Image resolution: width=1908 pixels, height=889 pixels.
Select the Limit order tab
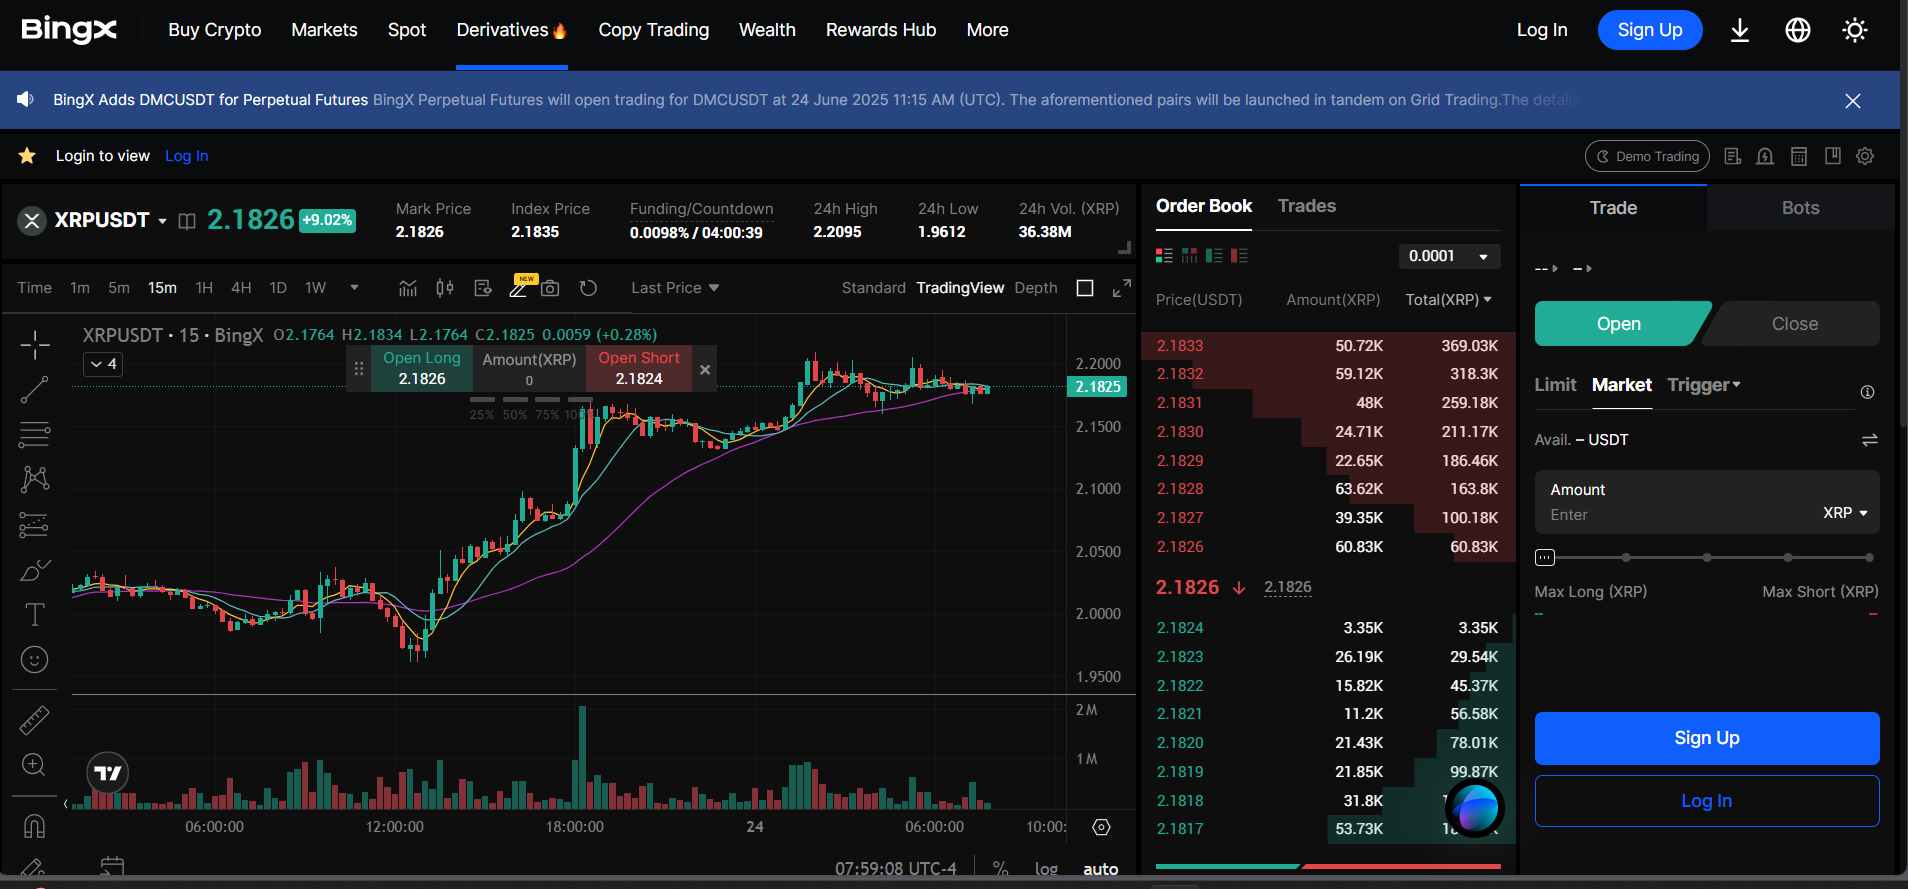tap(1555, 385)
